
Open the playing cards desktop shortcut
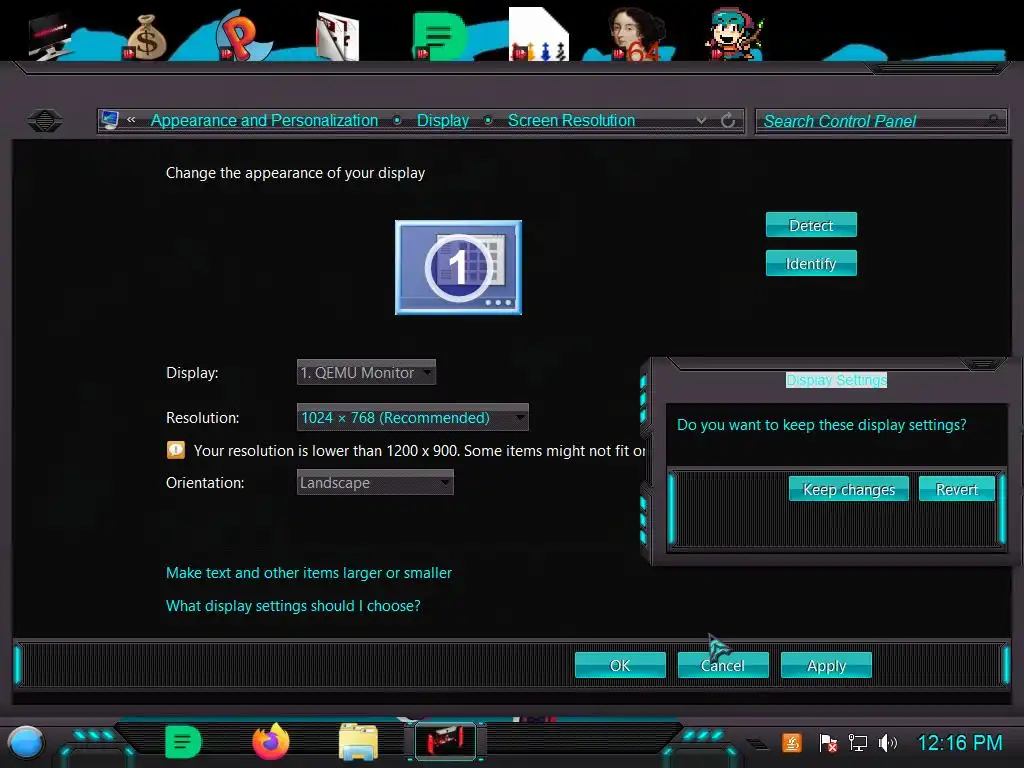pyautogui.click(x=338, y=37)
